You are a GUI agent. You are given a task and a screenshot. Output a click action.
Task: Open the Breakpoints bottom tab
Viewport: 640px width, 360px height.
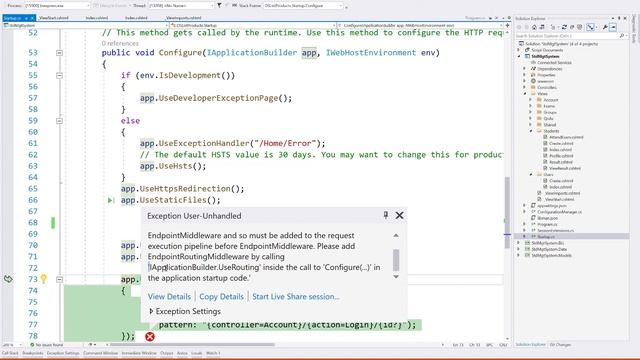pyautogui.click(x=33, y=353)
